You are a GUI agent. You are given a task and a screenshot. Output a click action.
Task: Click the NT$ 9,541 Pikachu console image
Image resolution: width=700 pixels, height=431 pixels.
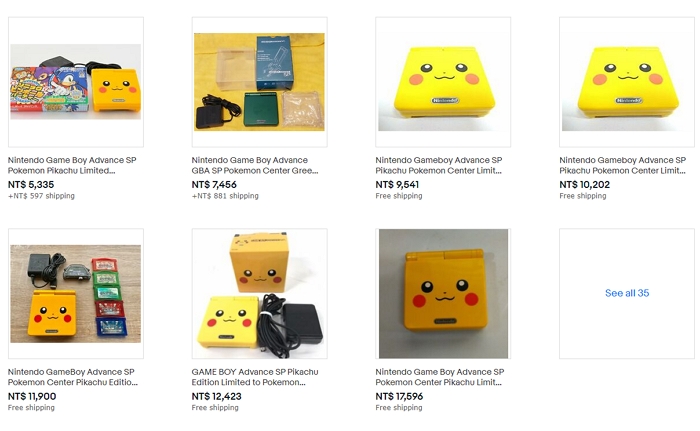pyautogui.click(x=443, y=82)
